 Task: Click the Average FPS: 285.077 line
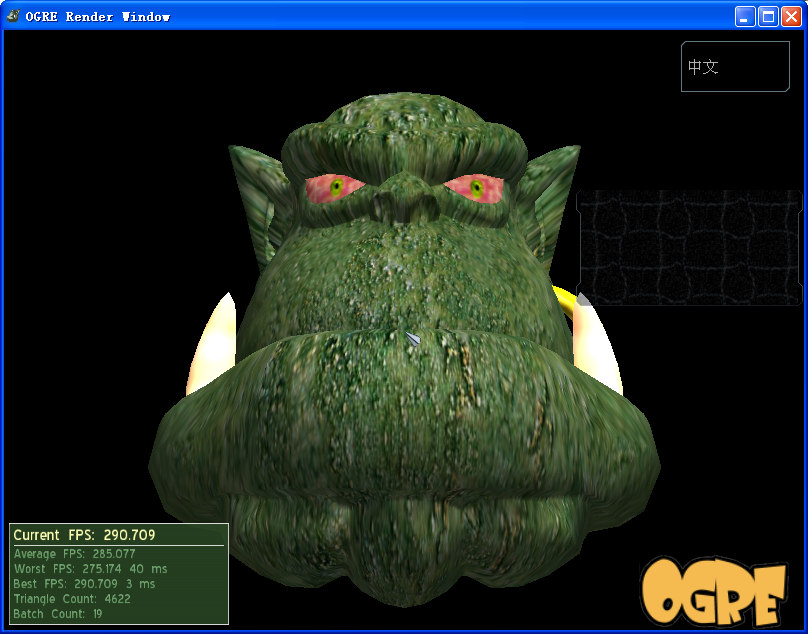75,554
